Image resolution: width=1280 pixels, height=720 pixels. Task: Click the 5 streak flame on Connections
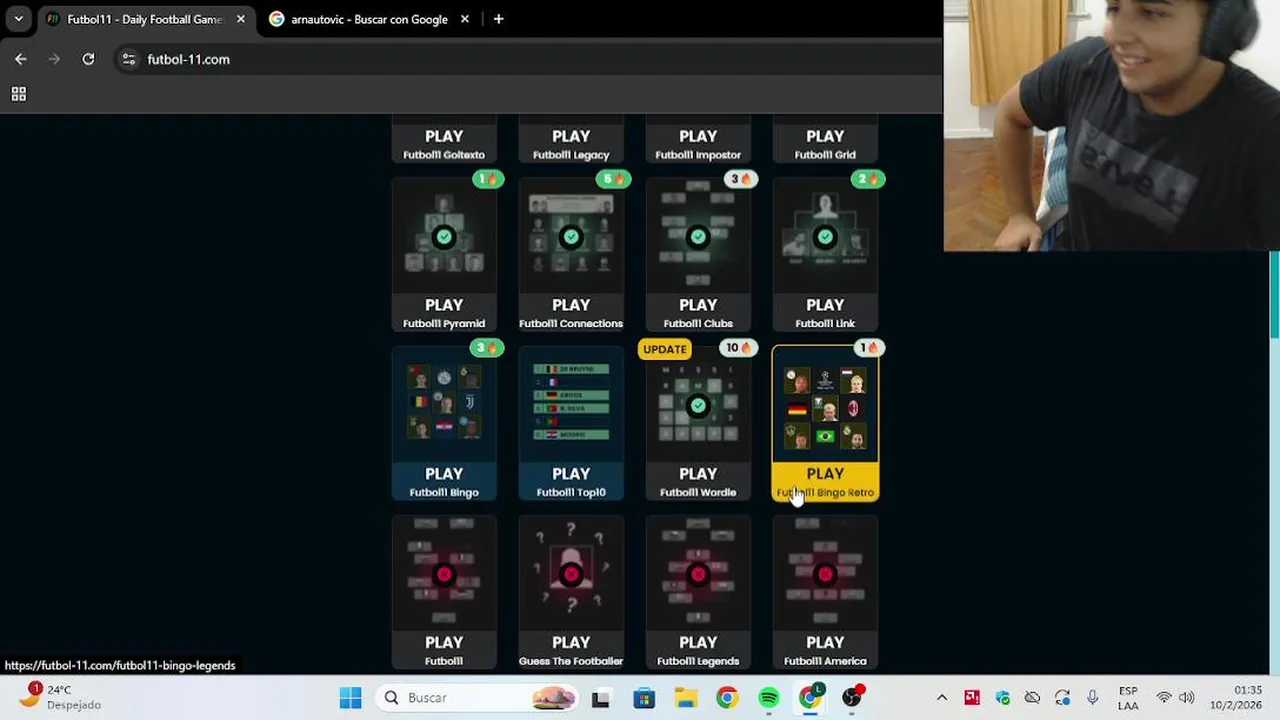(613, 179)
